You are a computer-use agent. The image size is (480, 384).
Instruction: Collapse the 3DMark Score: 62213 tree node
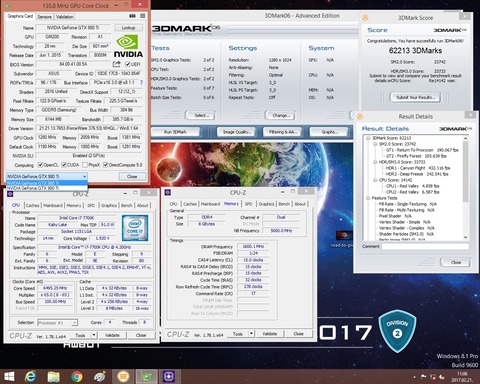click(368, 138)
